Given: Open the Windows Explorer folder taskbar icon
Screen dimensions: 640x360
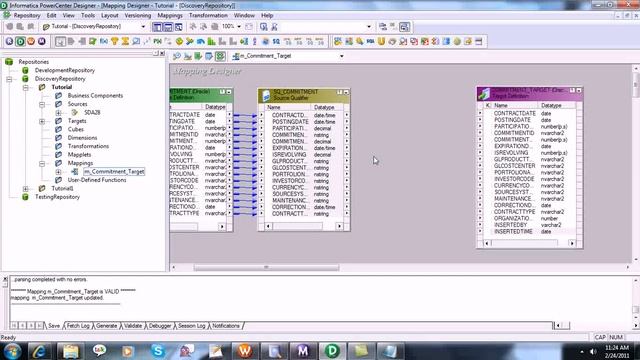Looking at the screenshot, I should coord(71,351).
